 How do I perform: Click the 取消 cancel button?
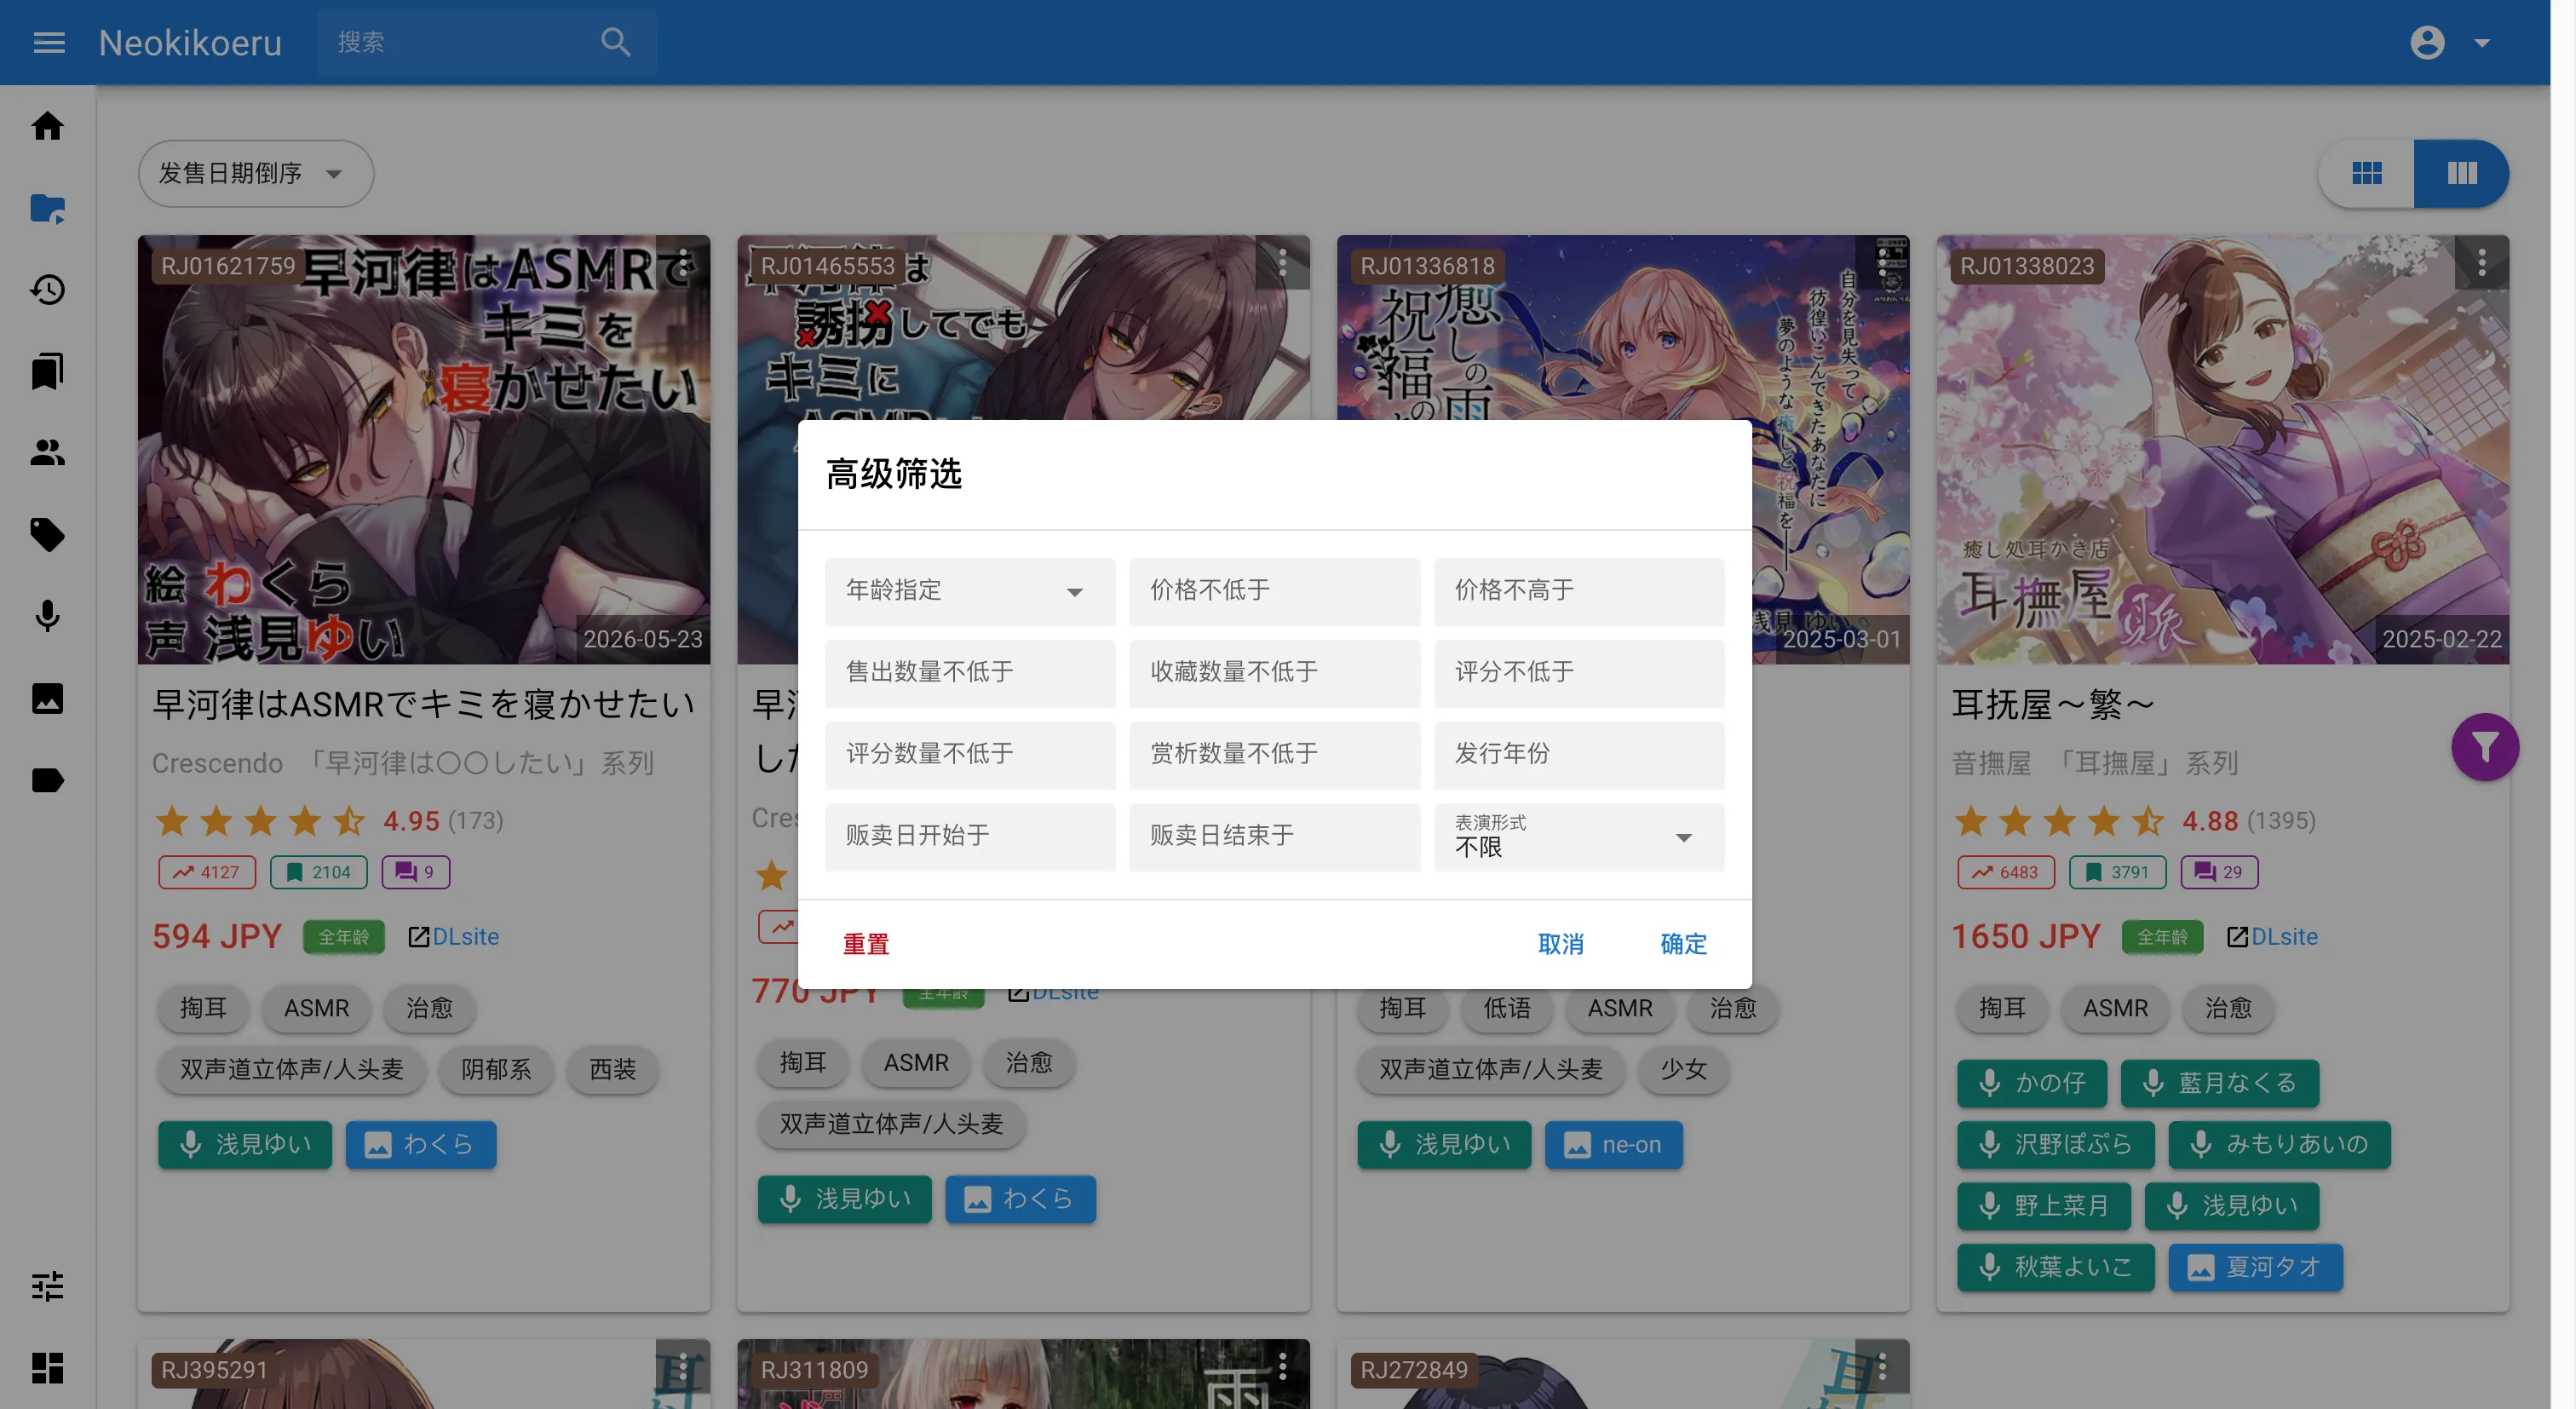1560,944
